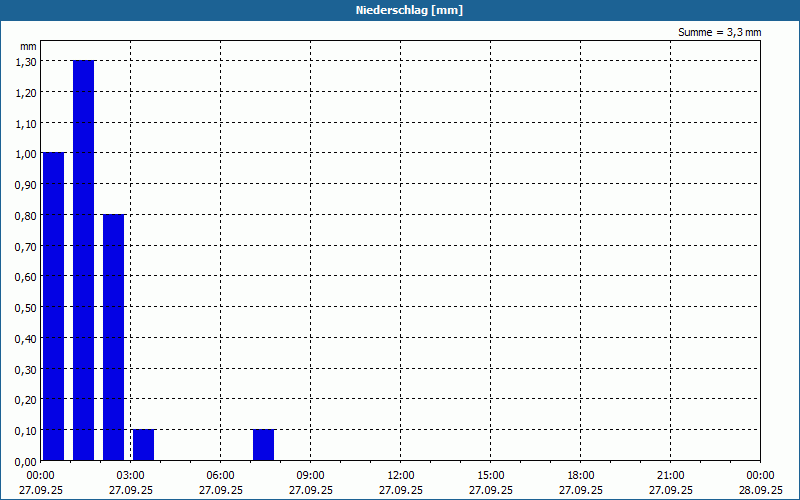Click the 0,50 y-axis label
The image size is (800, 500).
[26, 308]
